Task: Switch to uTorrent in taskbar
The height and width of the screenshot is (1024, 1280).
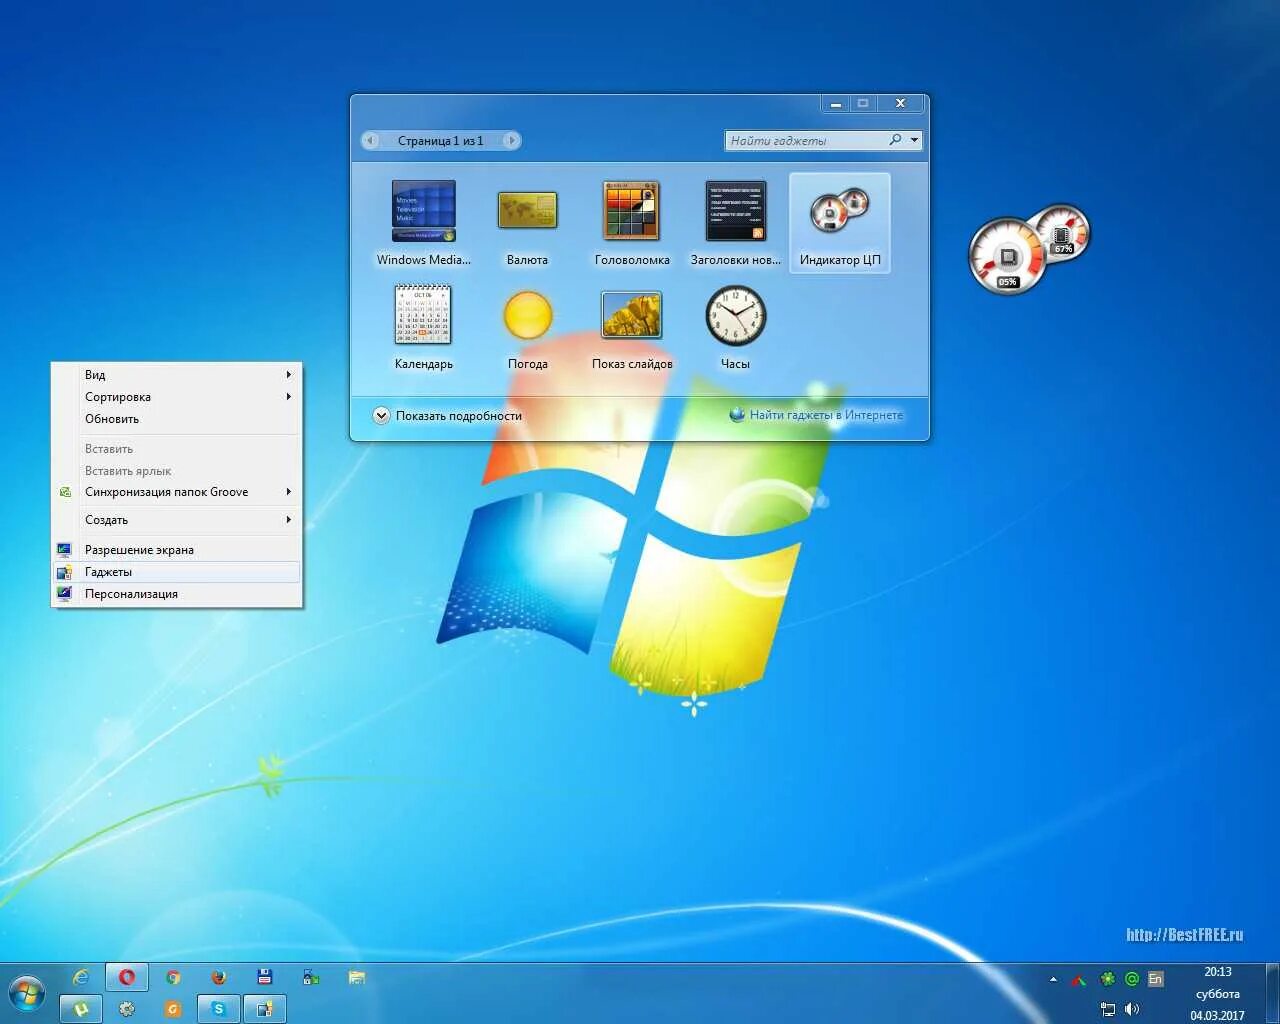Action: pos(81,1009)
